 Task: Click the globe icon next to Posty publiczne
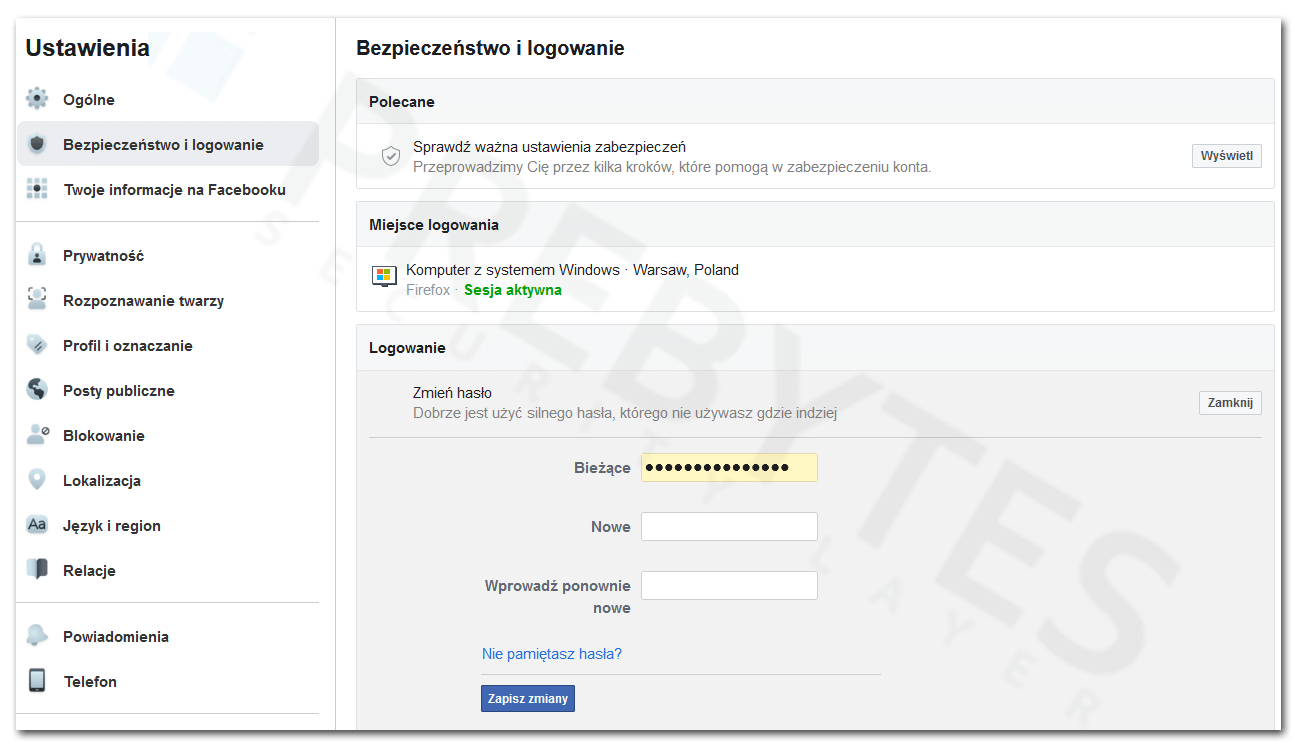click(x=37, y=390)
